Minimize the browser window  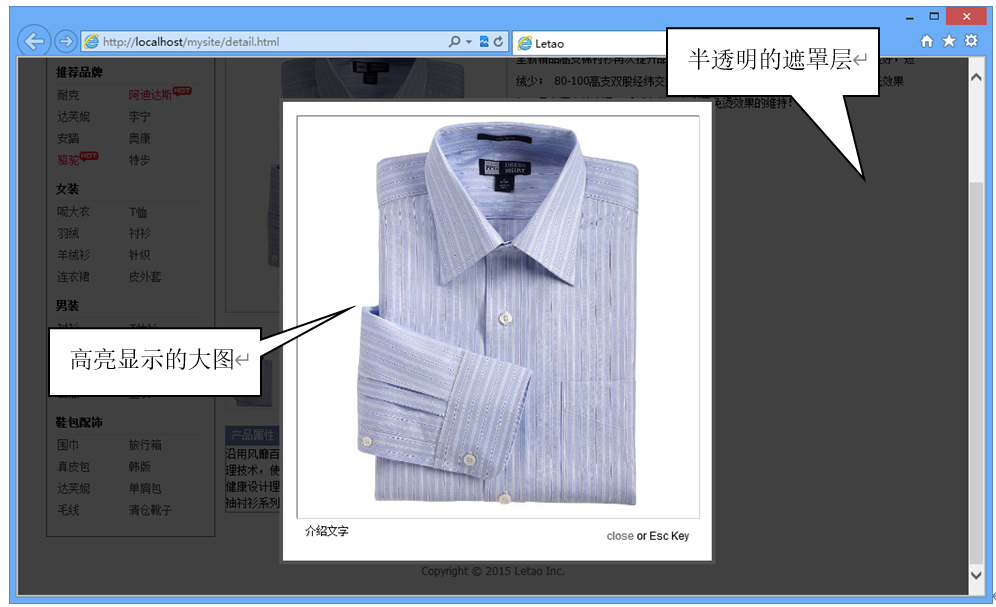[x=910, y=17]
